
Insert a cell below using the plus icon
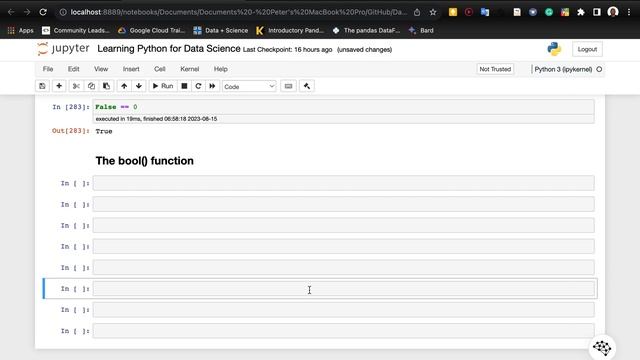point(59,86)
